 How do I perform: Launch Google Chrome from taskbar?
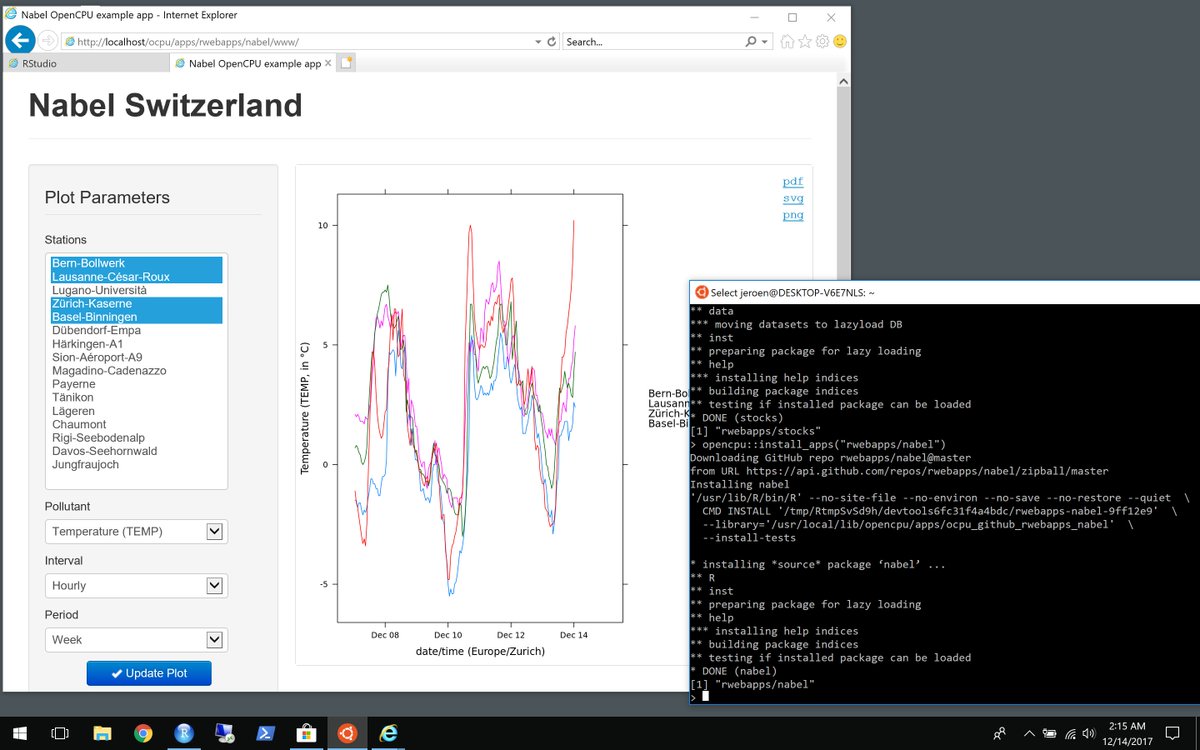[143, 733]
